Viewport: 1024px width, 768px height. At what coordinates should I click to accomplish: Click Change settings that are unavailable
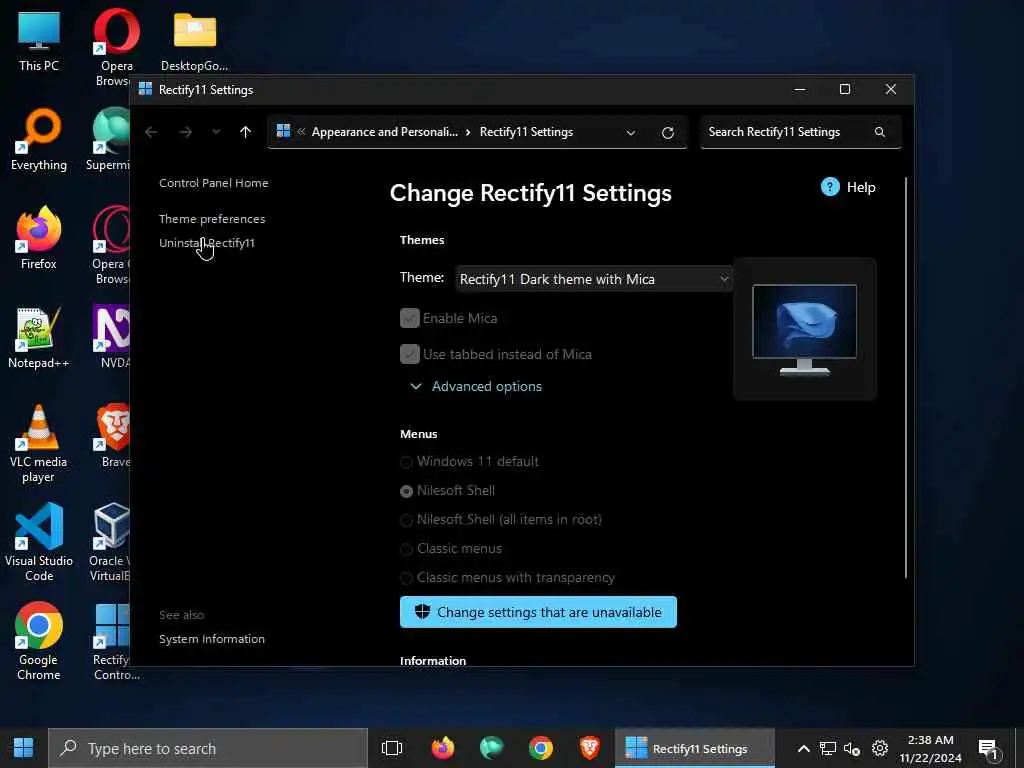pos(538,612)
